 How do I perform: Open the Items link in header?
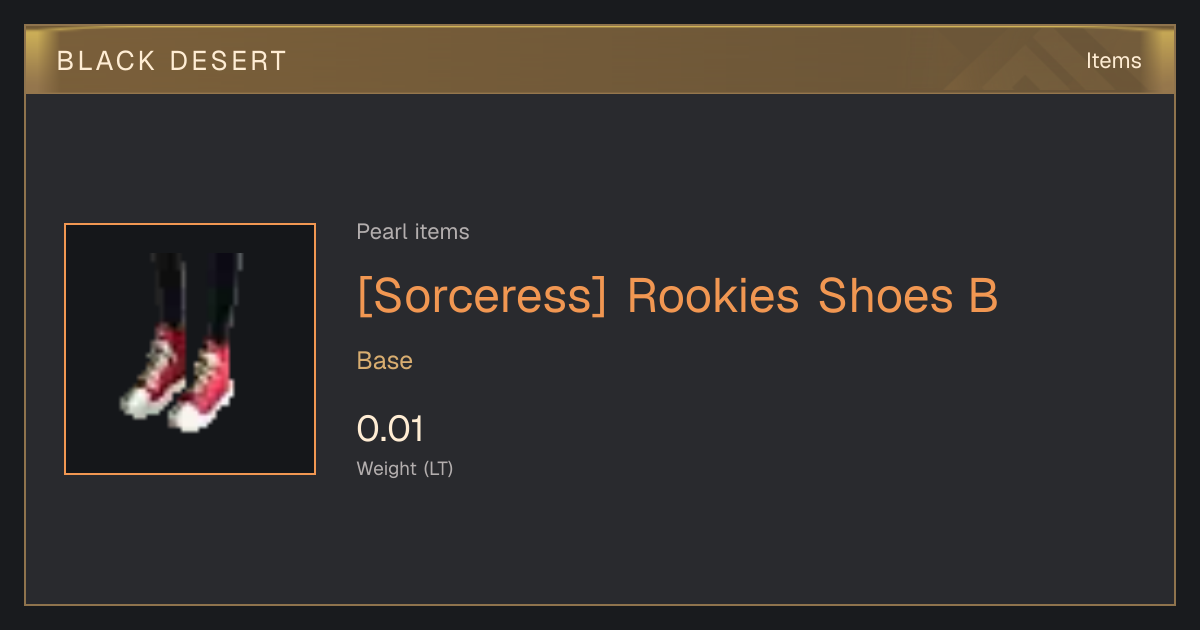click(x=1113, y=61)
